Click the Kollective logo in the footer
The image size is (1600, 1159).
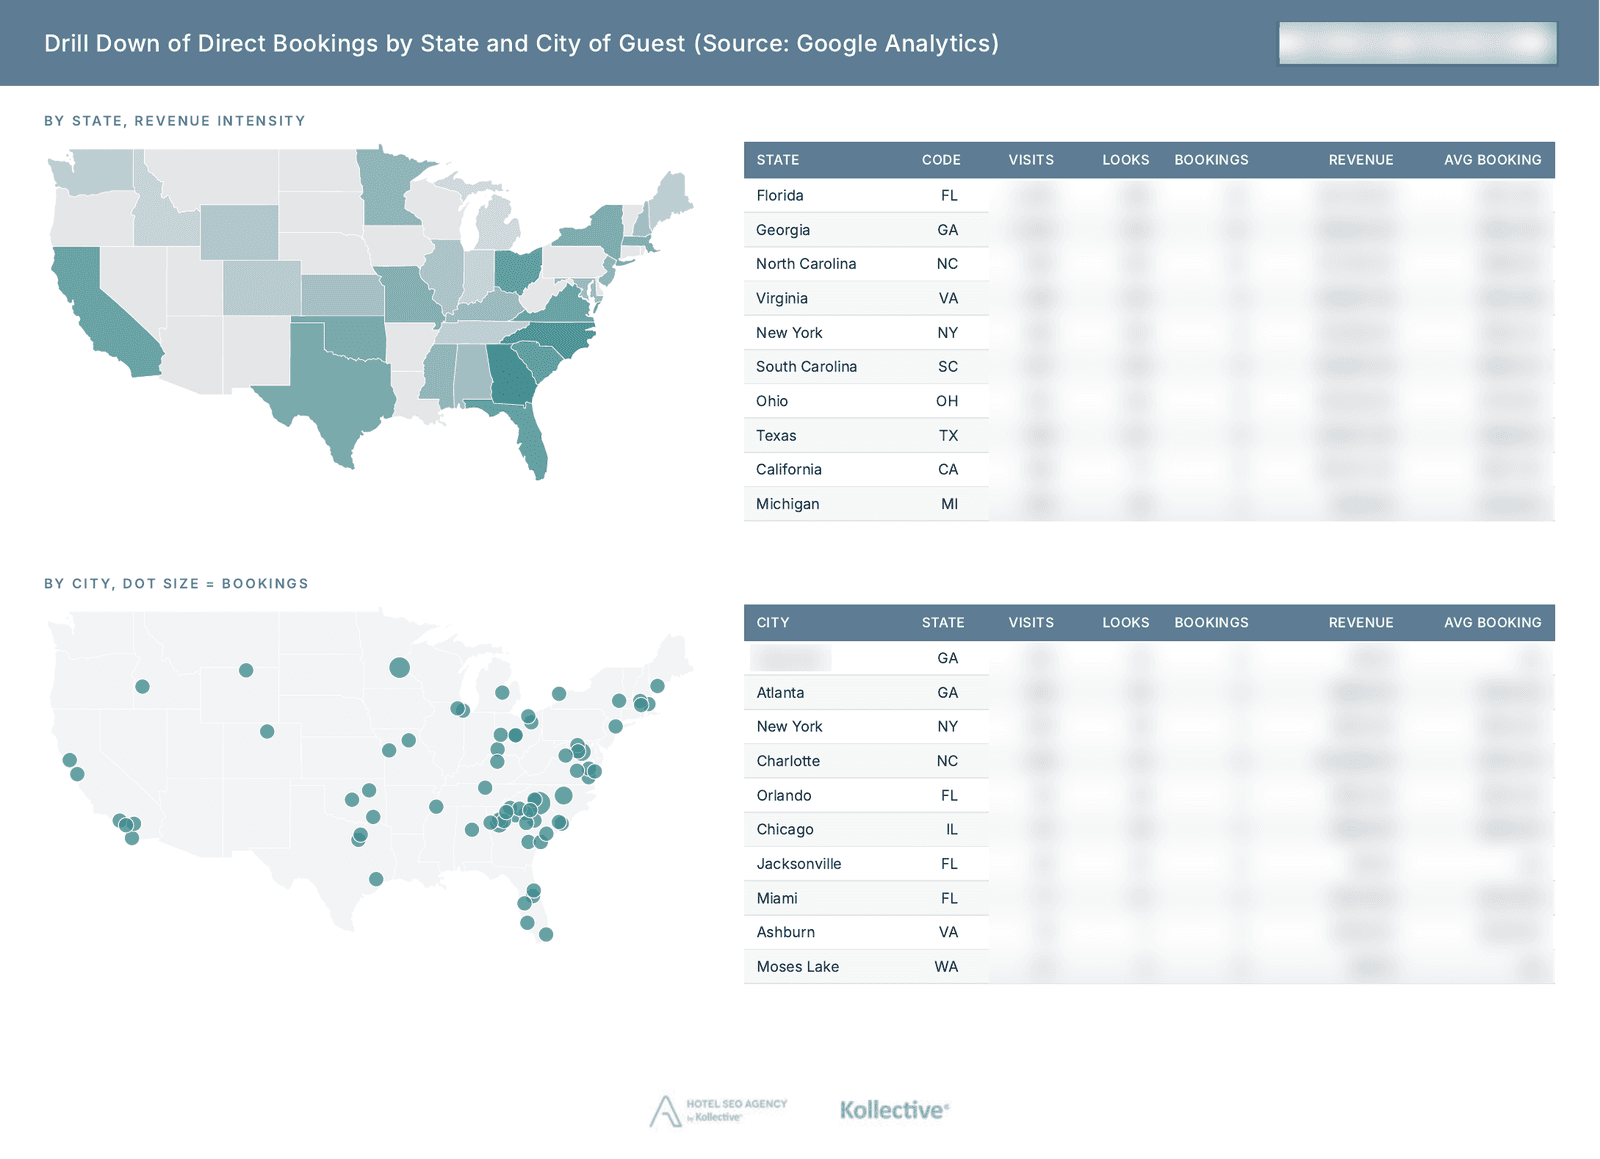894,1110
